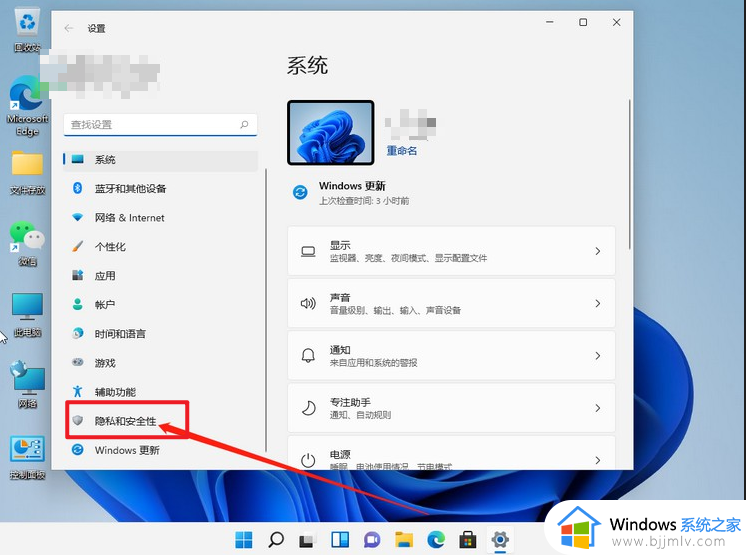Open Microsoft Store from the taskbar

tap(468, 540)
